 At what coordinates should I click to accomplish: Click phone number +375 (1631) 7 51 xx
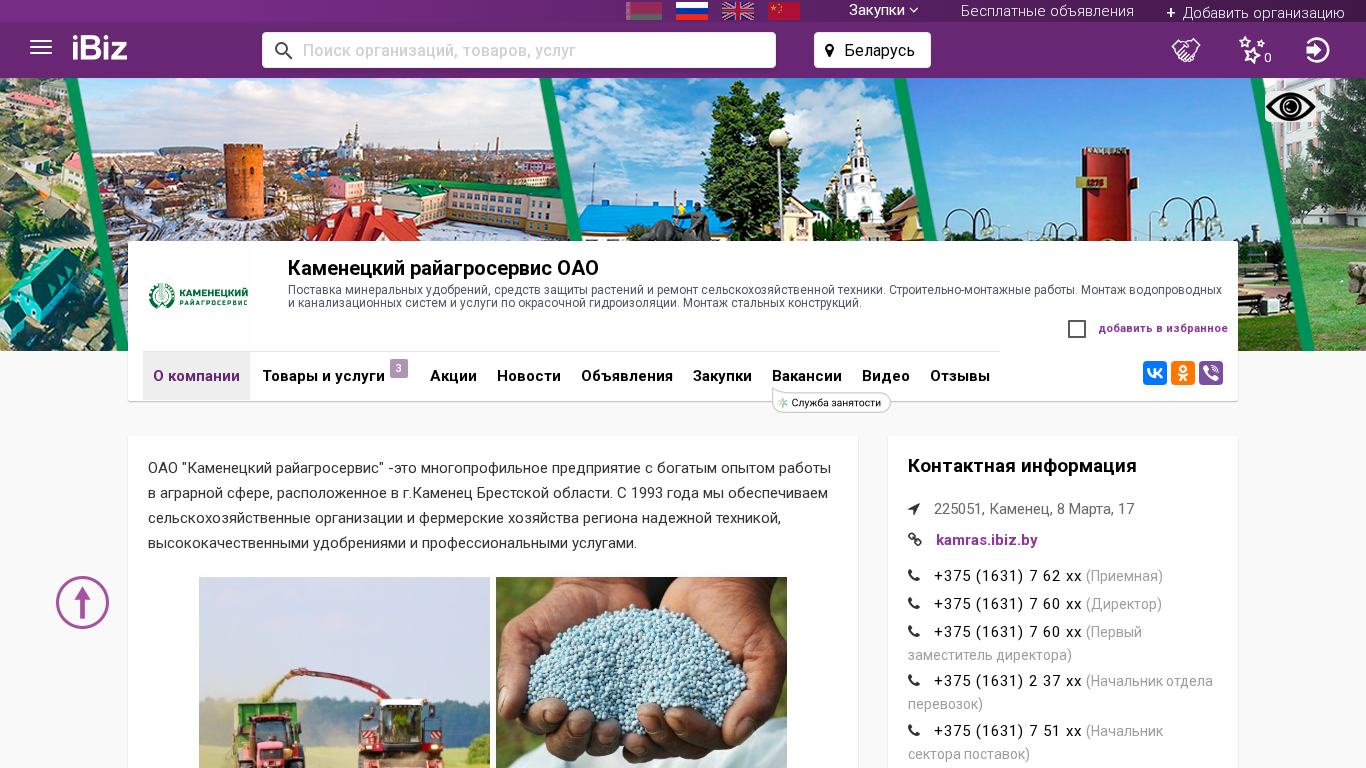pyautogui.click(x=1008, y=731)
